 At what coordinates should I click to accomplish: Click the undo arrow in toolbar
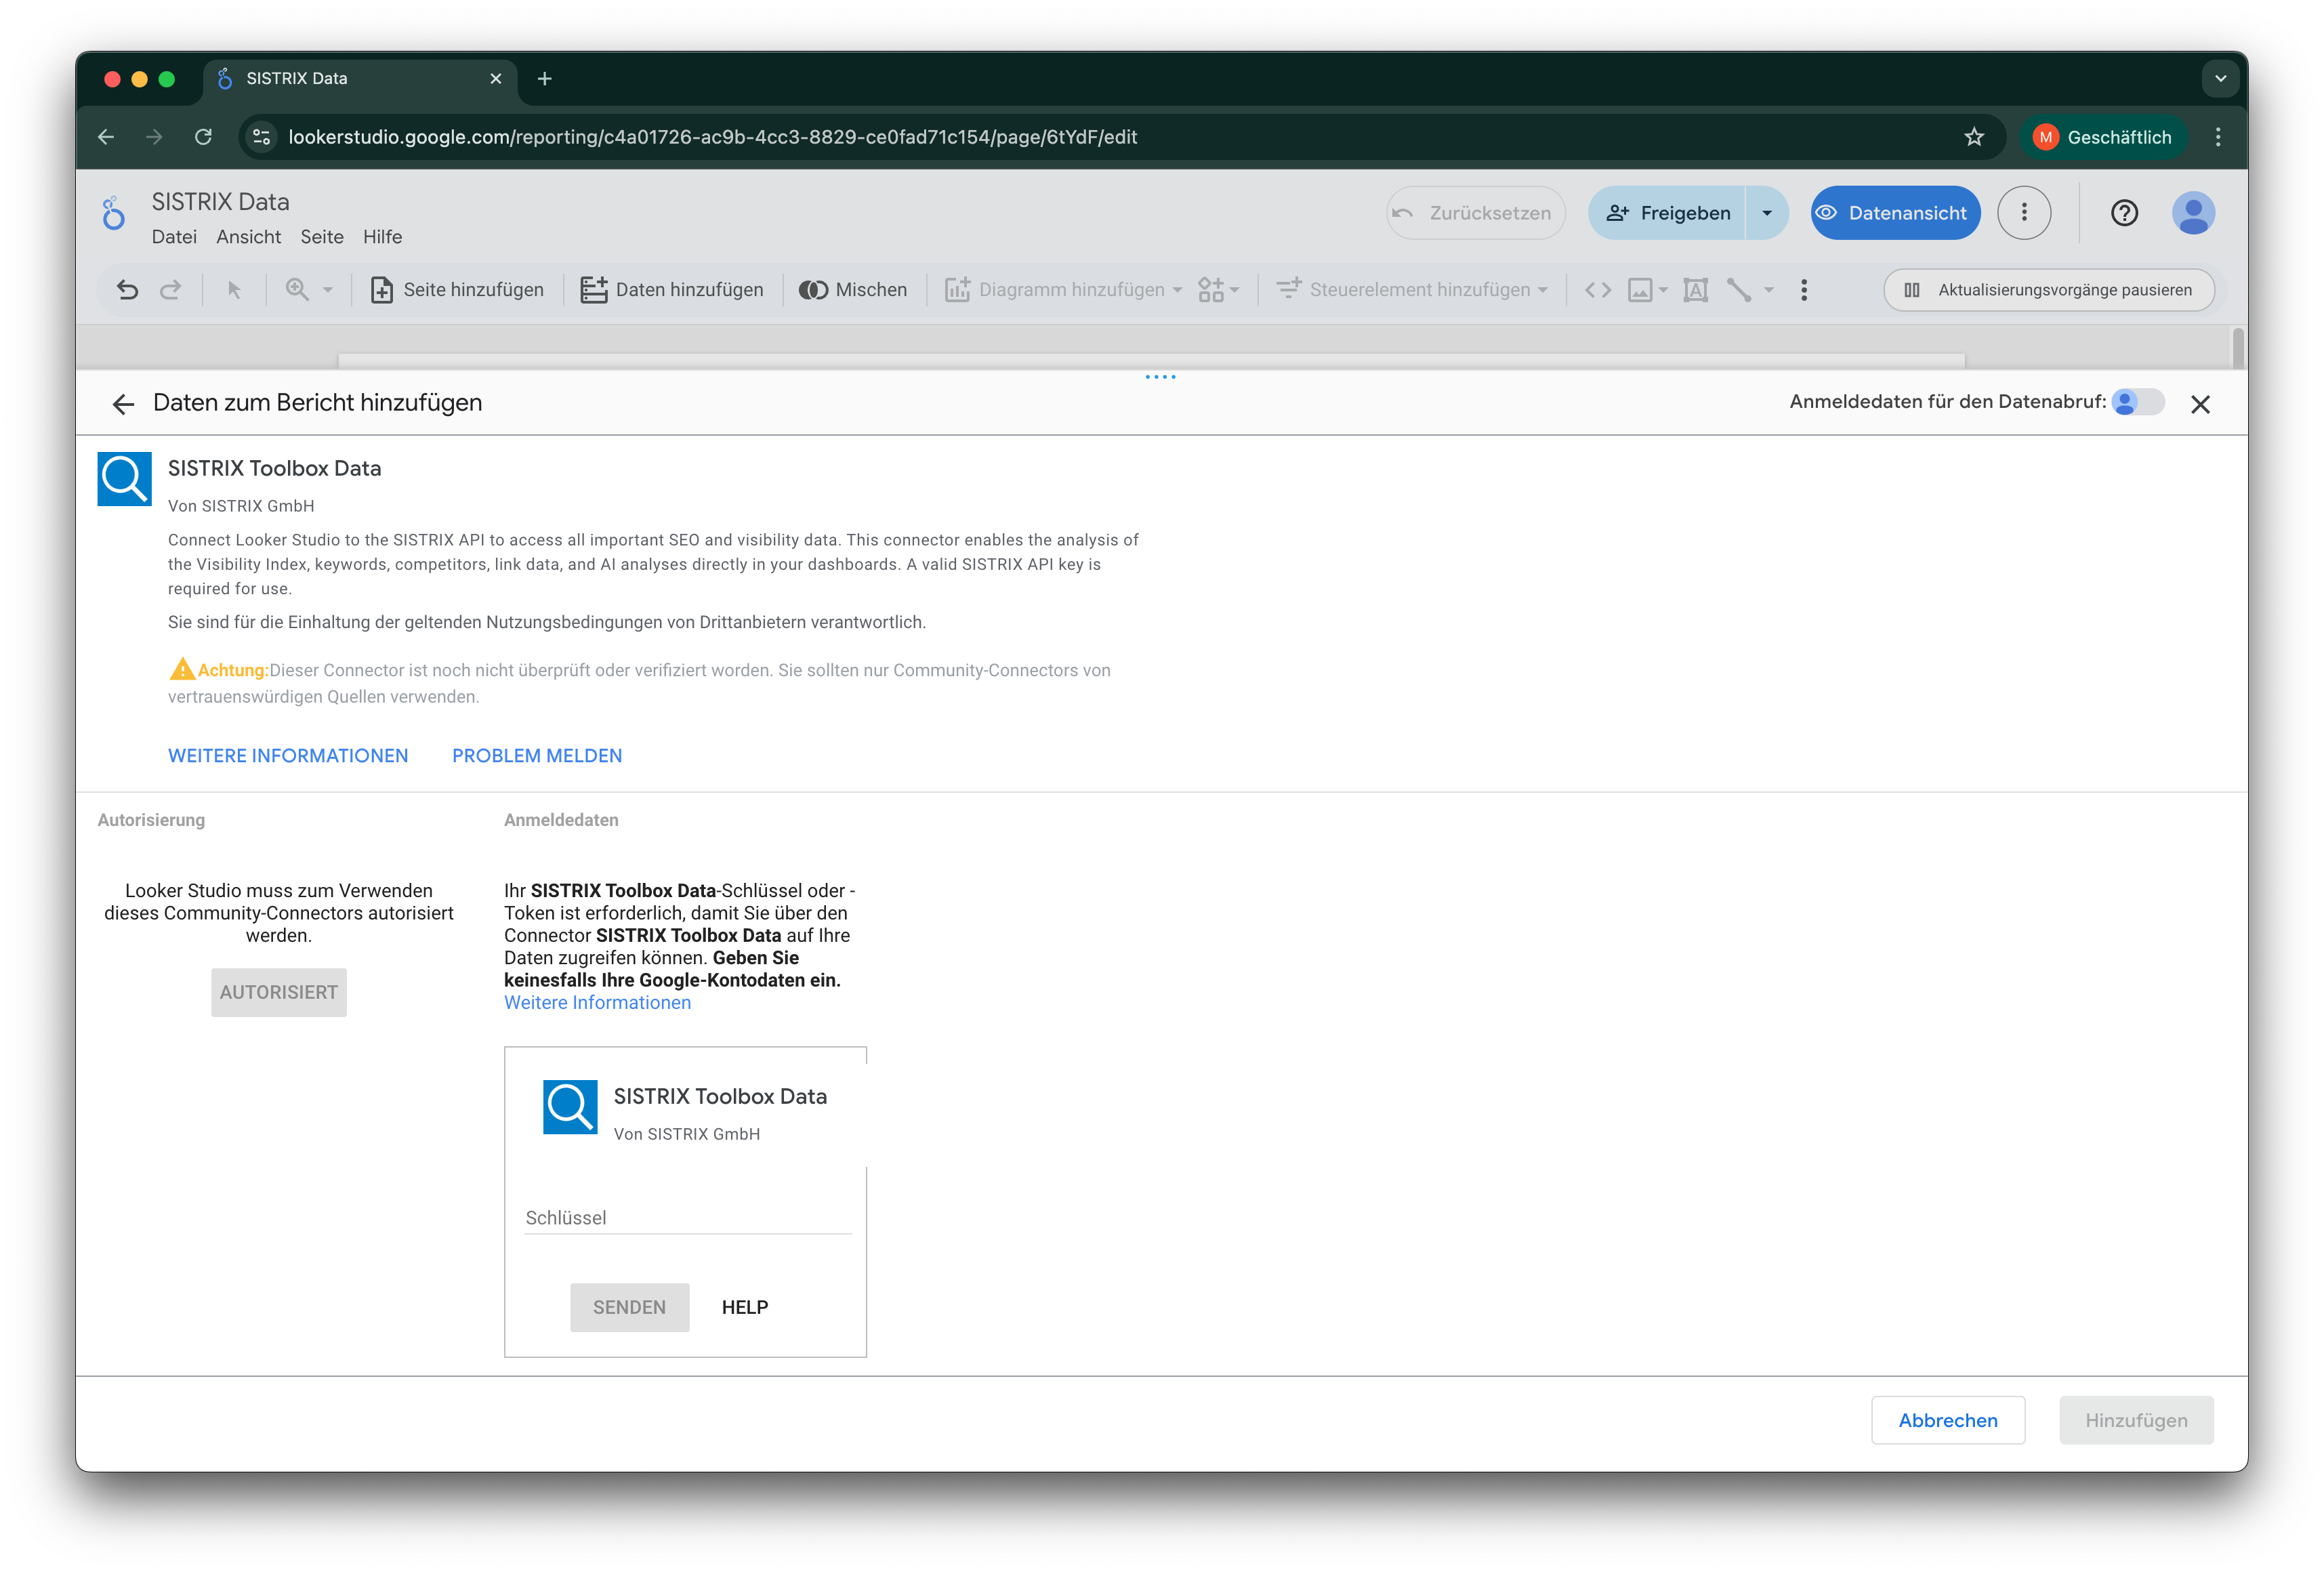pos(127,290)
